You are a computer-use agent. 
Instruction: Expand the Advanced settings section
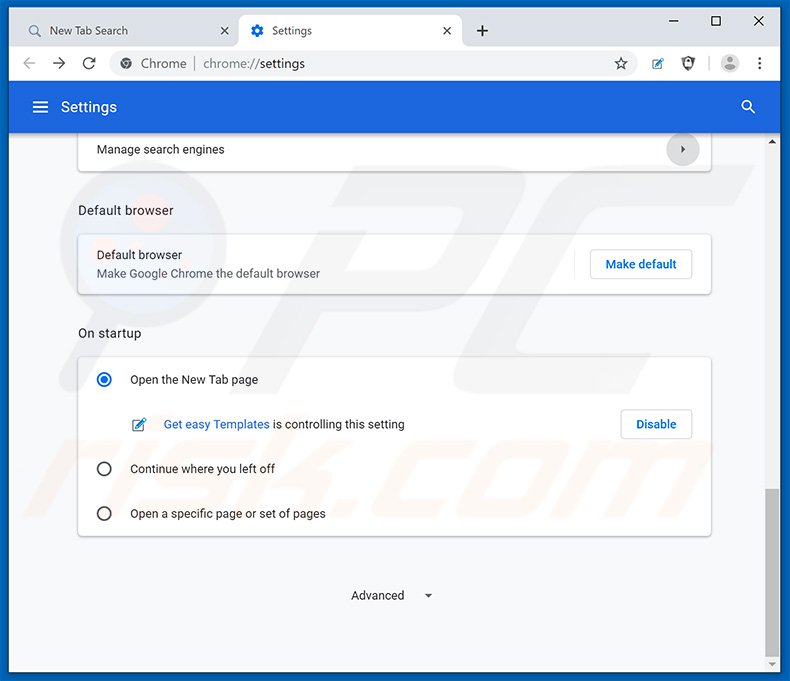[x=391, y=595]
